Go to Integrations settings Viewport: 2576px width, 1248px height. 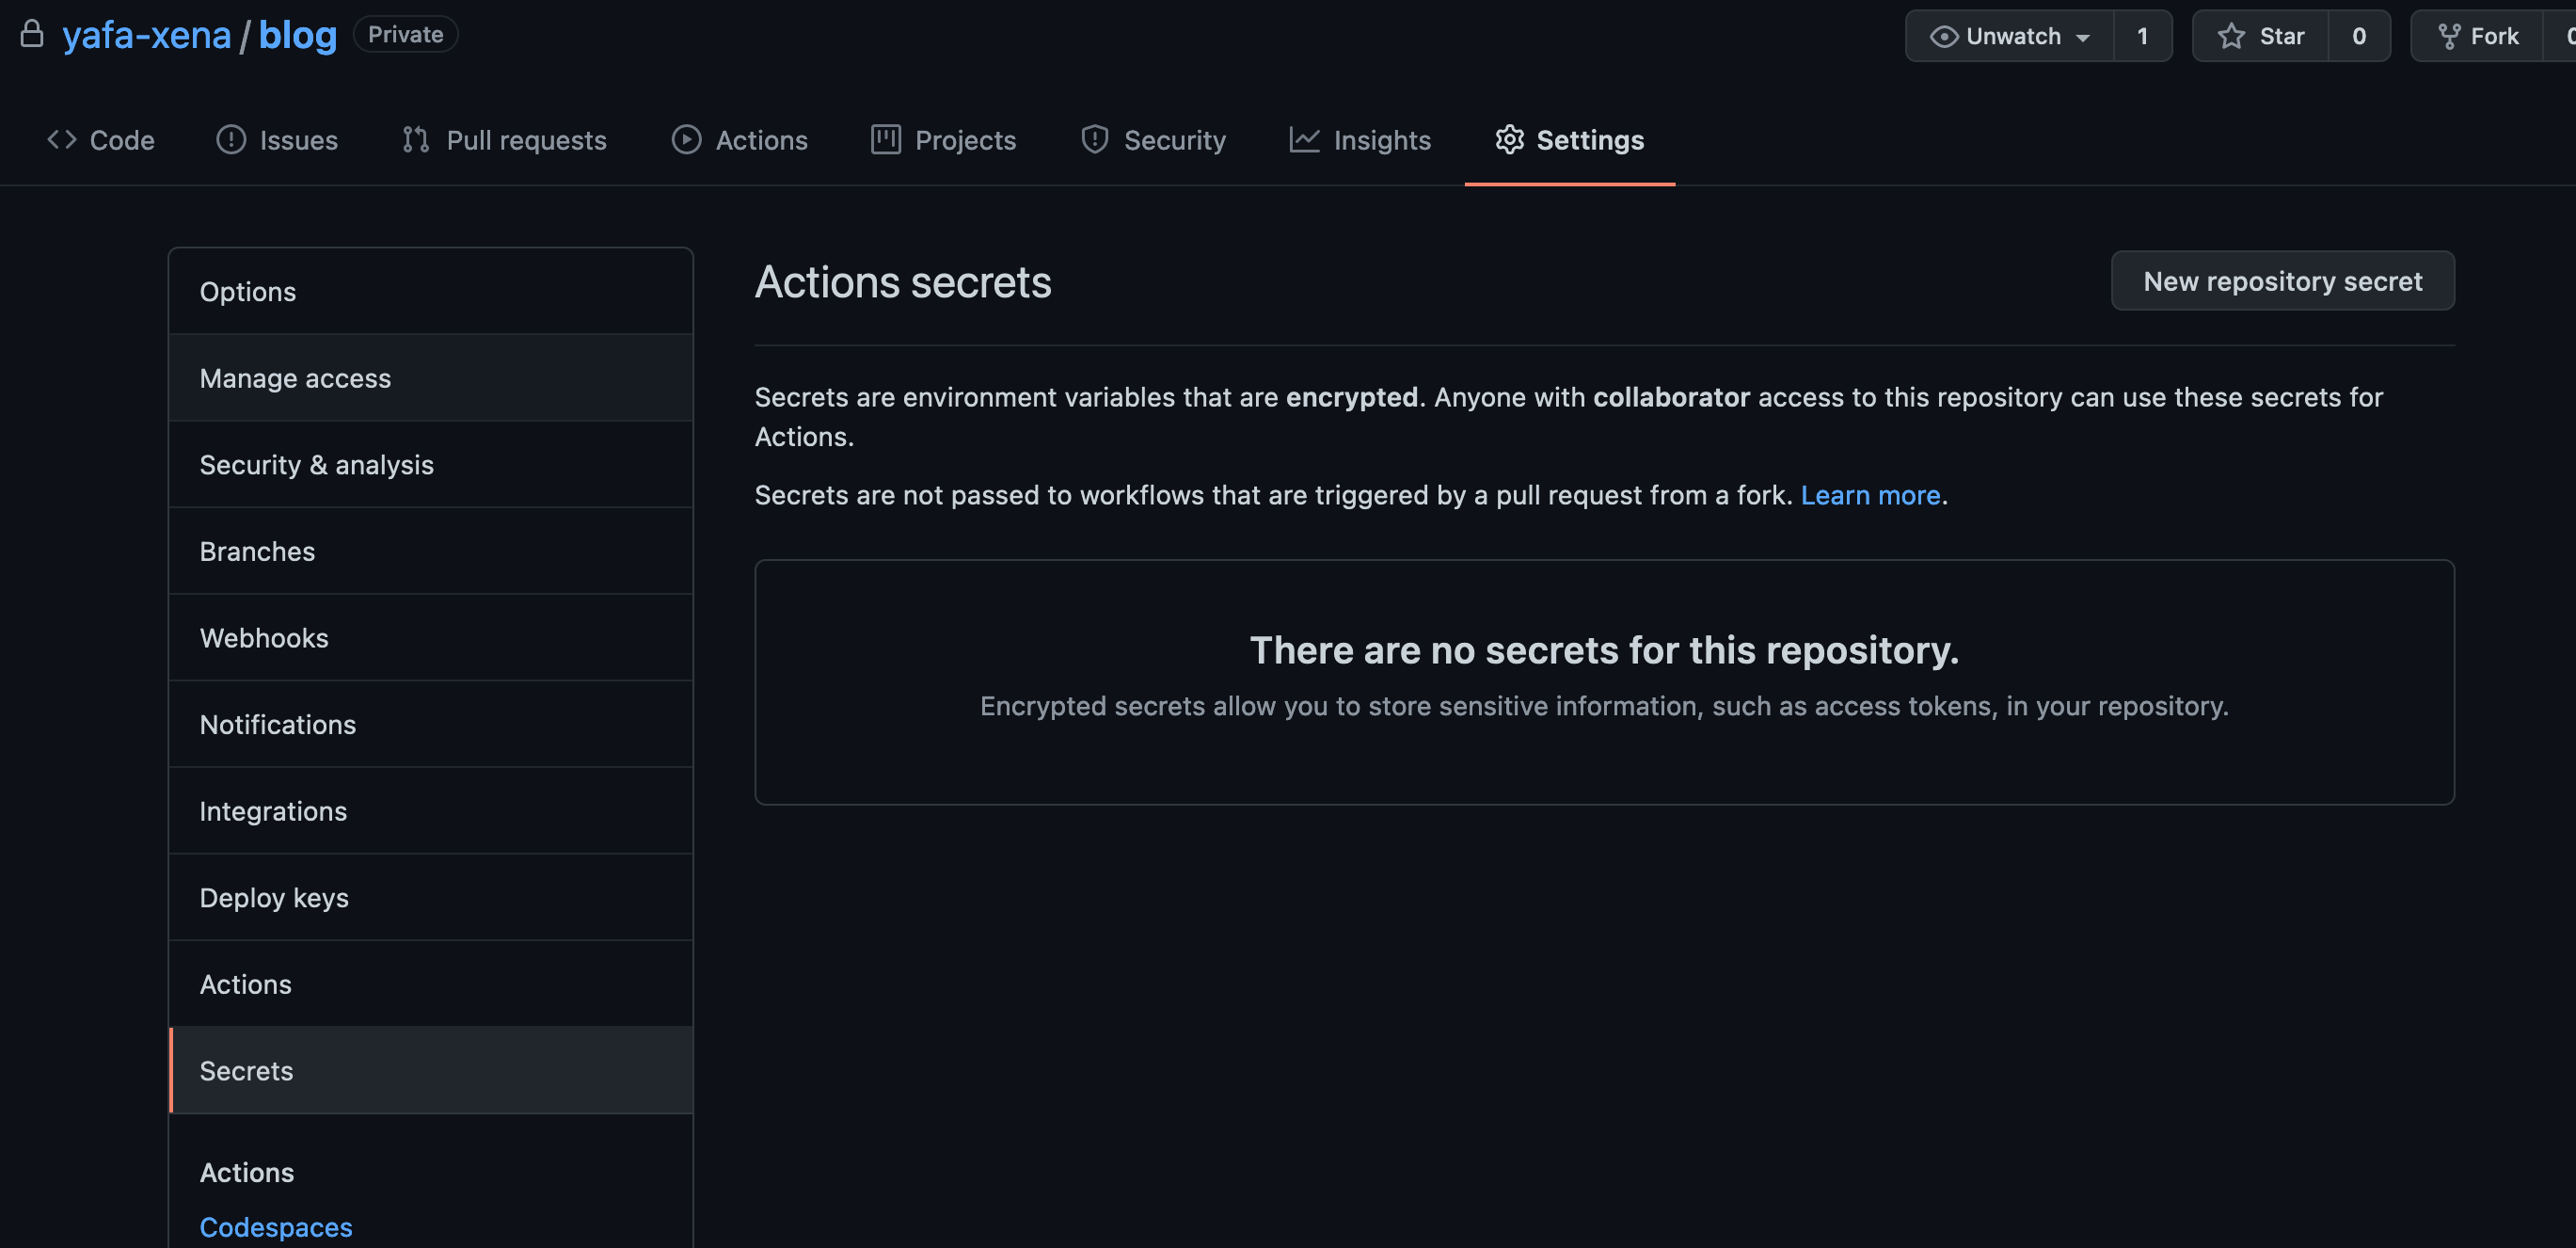coord(430,811)
